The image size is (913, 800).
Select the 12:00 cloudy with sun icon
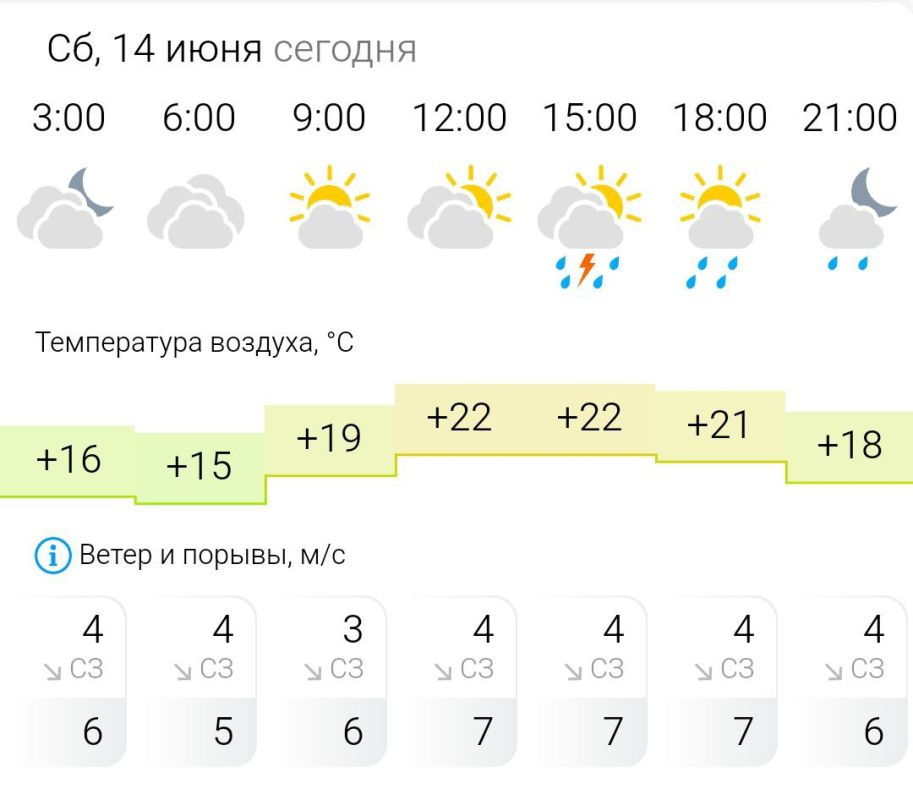459,207
